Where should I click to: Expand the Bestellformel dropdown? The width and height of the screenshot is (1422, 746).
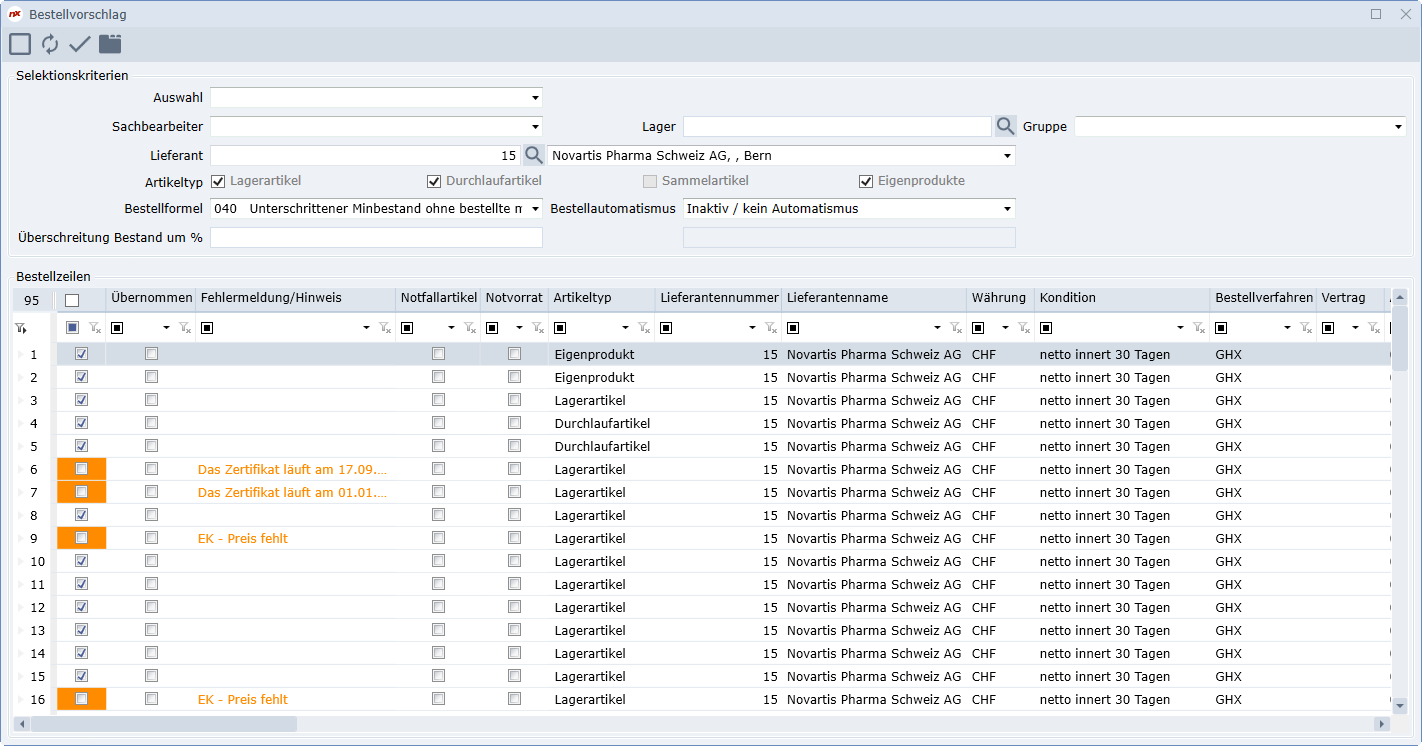535,209
